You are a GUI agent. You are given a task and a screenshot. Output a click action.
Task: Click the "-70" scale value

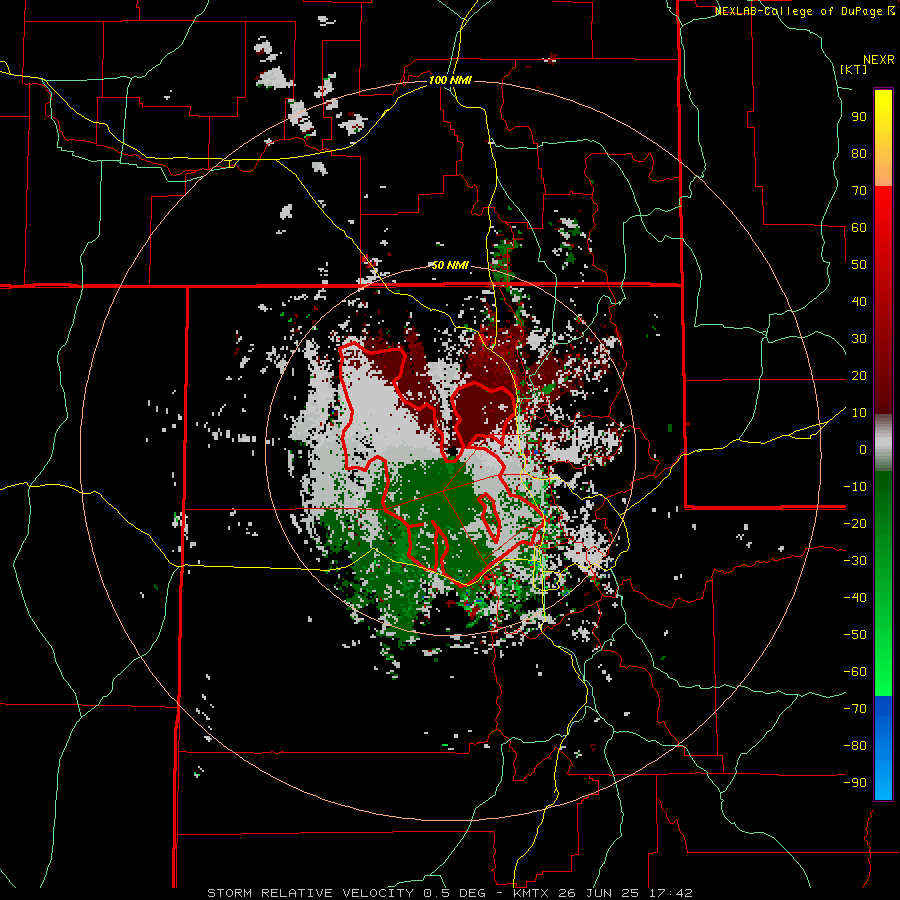coord(855,709)
